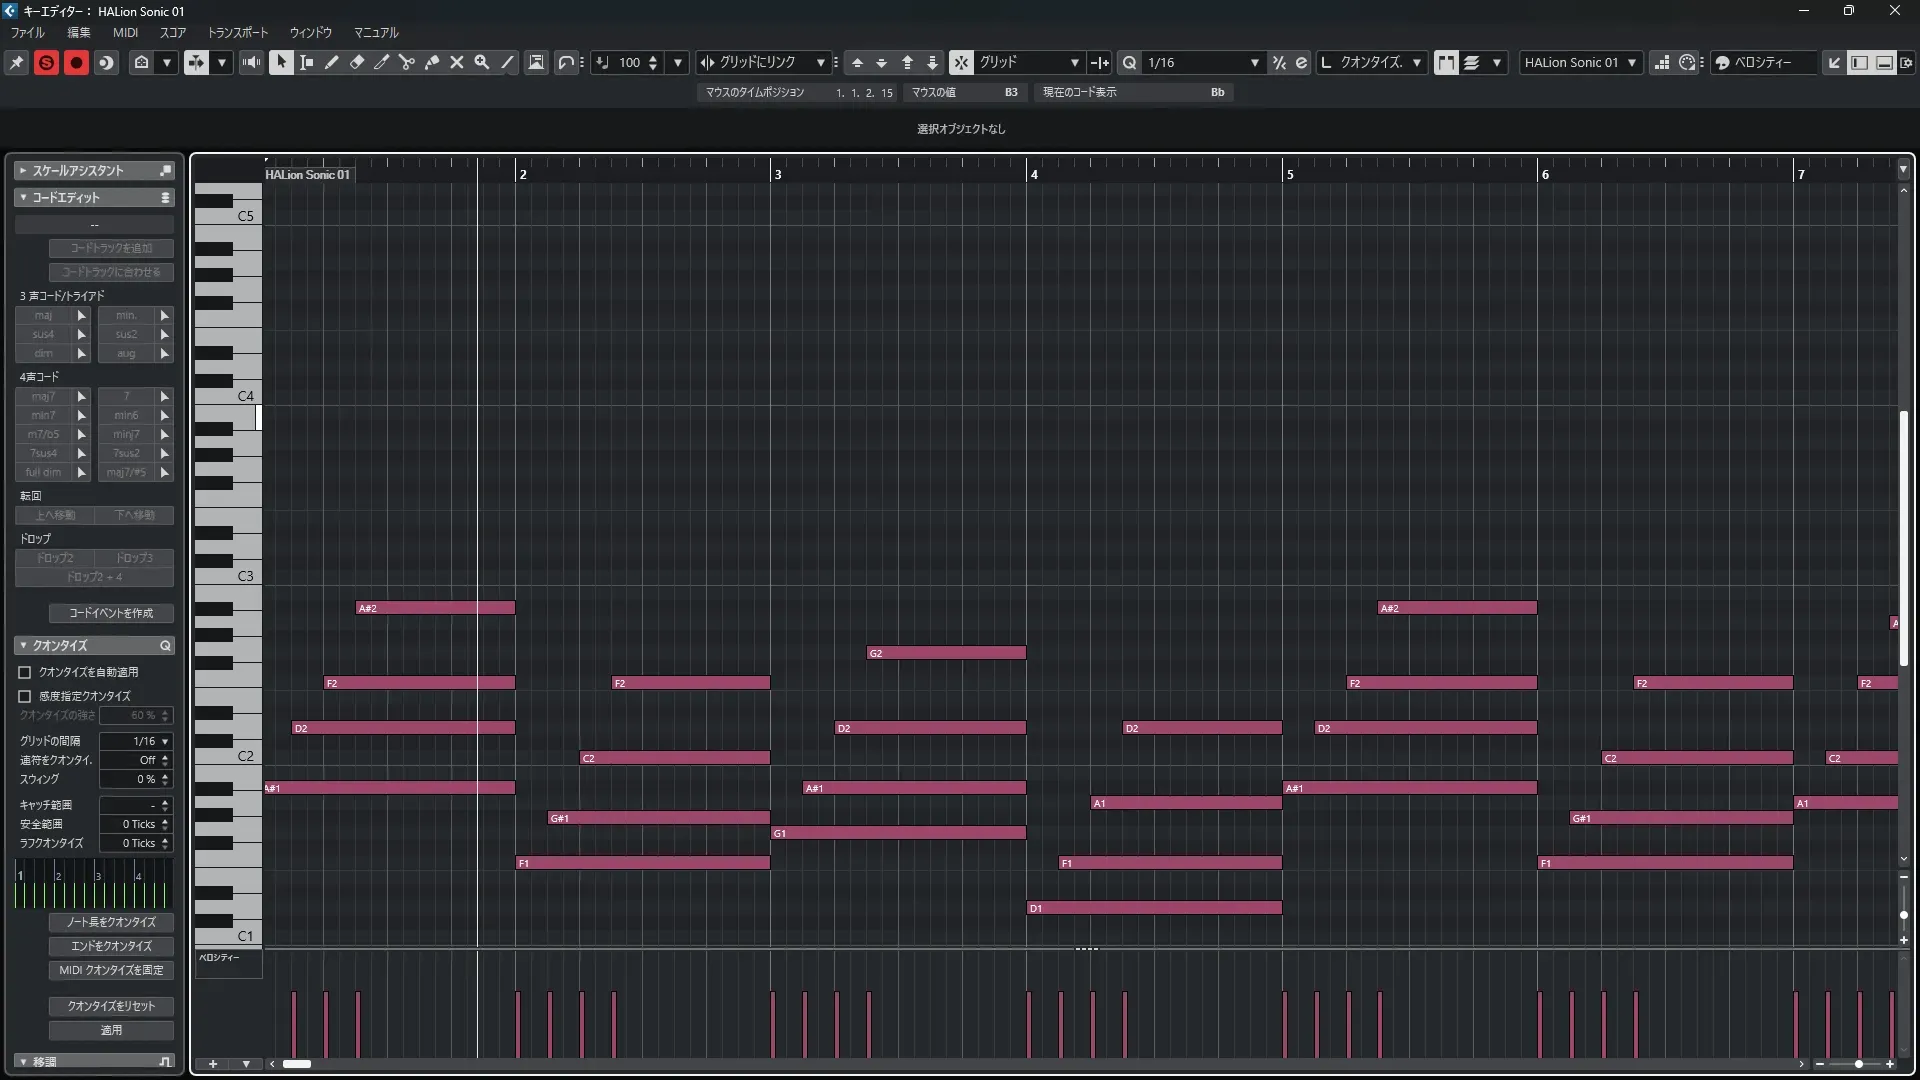Select the Erase tool
Image resolution: width=1920 pixels, height=1080 pixels.
tap(357, 62)
